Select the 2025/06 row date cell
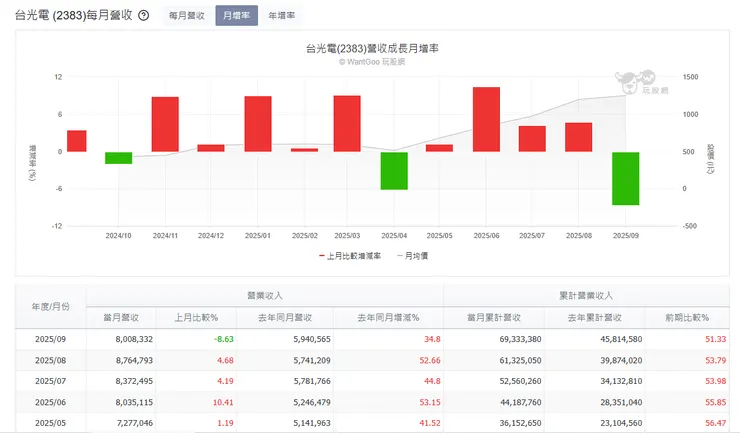Viewport: 740px width, 433px height. 50,402
